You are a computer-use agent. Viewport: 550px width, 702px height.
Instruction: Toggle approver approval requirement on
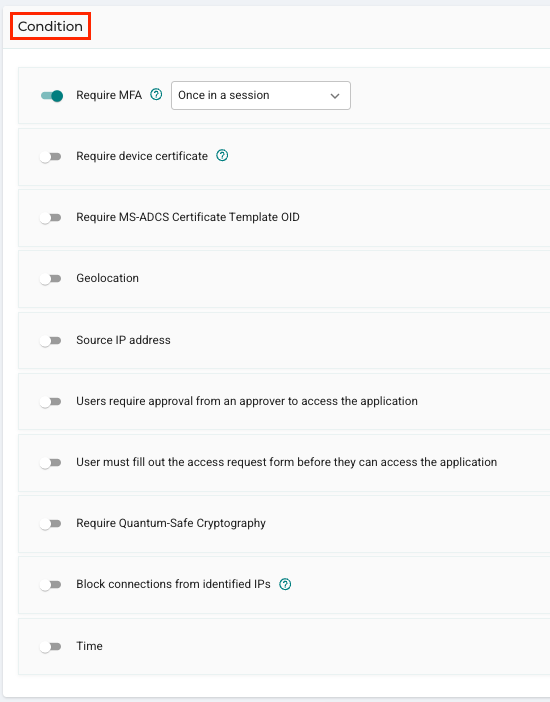(x=50, y=402)
